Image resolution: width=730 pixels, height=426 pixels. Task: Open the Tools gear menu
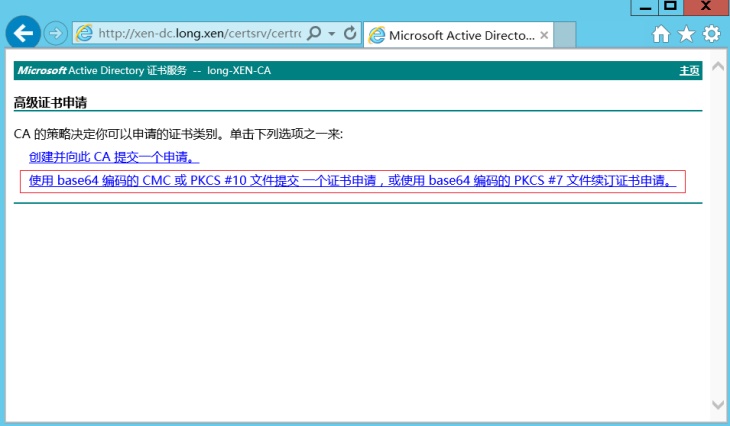click(711, 34)
